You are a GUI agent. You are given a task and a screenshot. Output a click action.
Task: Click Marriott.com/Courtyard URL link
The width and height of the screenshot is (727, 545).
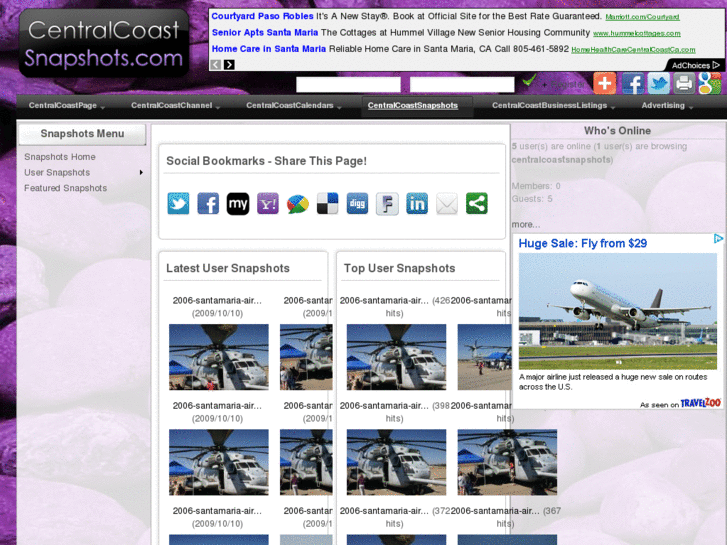[x=642, y=17]
